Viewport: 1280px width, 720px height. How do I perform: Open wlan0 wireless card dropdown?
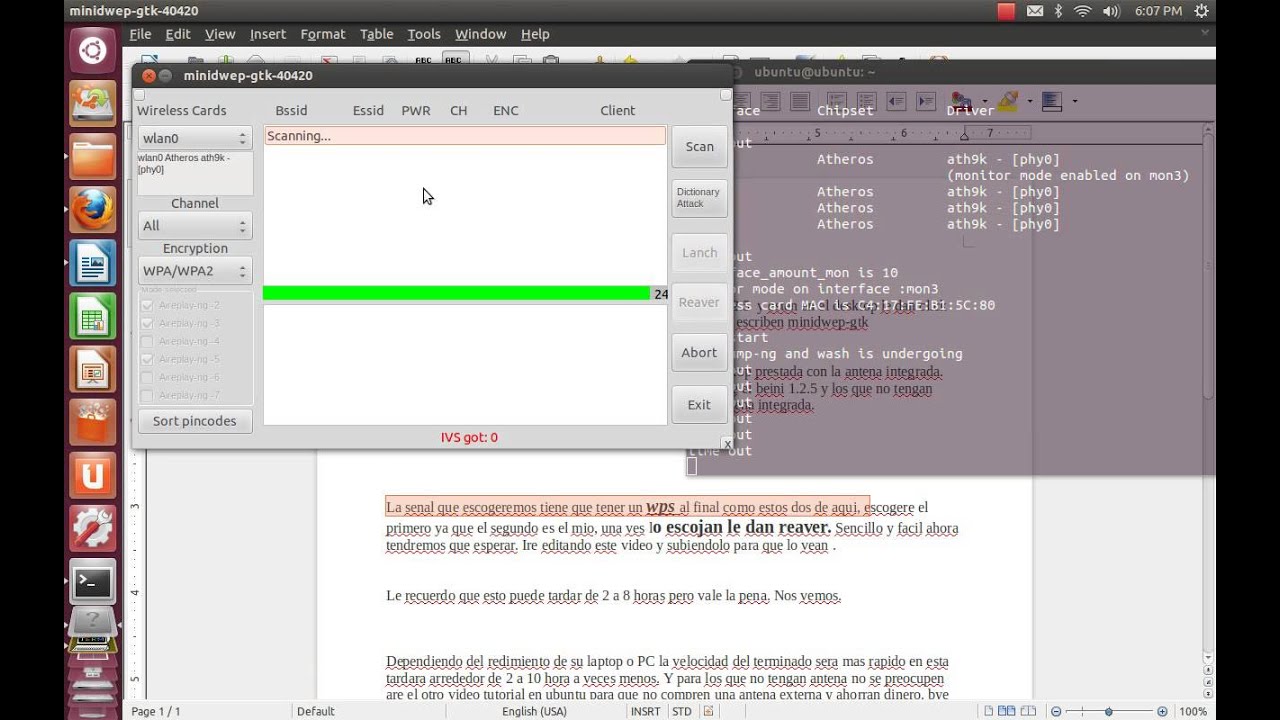tap(195, 138)
